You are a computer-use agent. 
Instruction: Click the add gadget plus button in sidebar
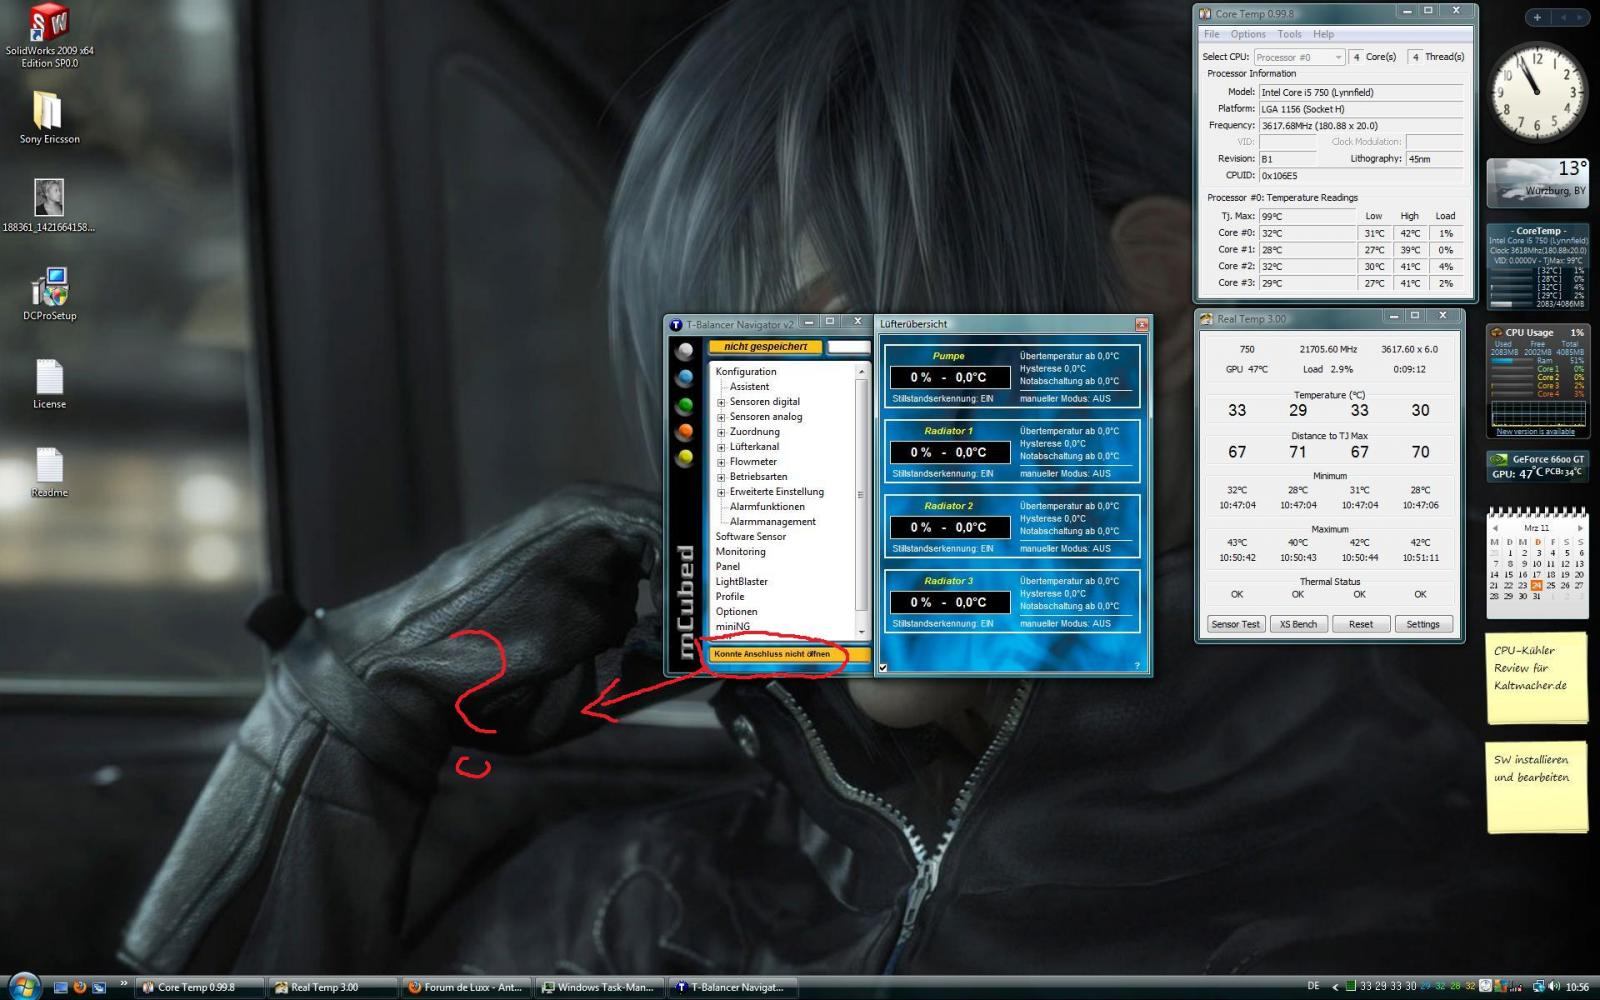tap(1537, 17)
